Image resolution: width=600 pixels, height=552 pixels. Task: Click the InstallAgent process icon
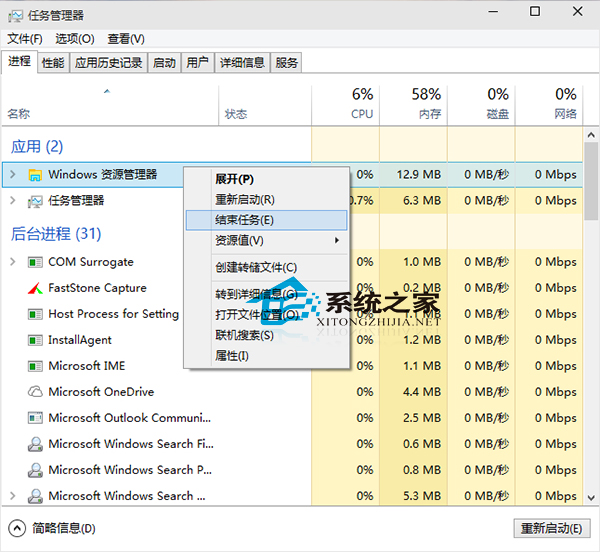pos(35,340)
